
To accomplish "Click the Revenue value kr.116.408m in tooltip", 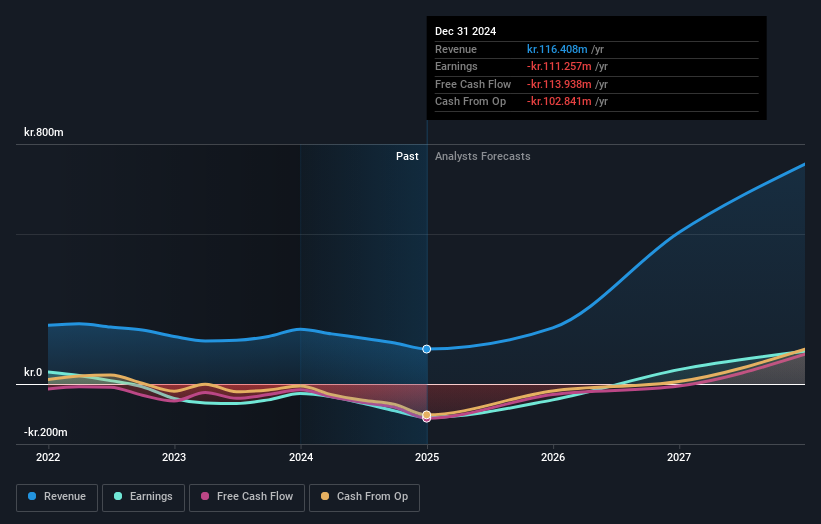I will [557, 49].
